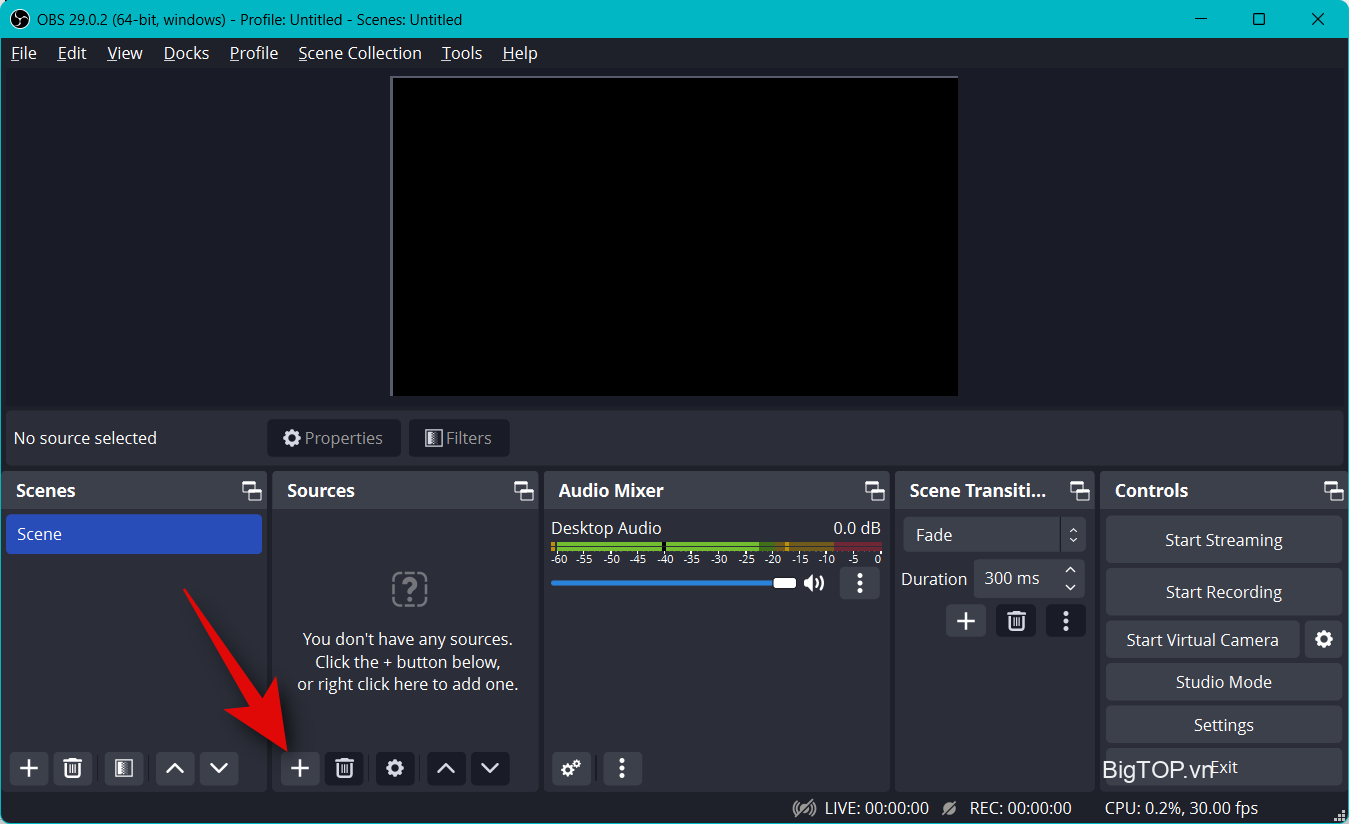Open source properties gear in Sources panel
The image size is (1349, 824).
coord(395,768)
